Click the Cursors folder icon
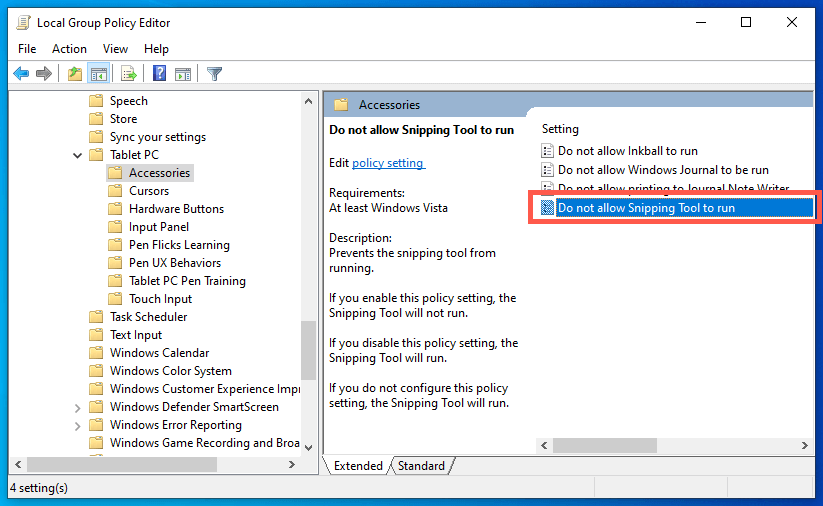The width and height of the screenshot is (823, 506). [115, 191]
